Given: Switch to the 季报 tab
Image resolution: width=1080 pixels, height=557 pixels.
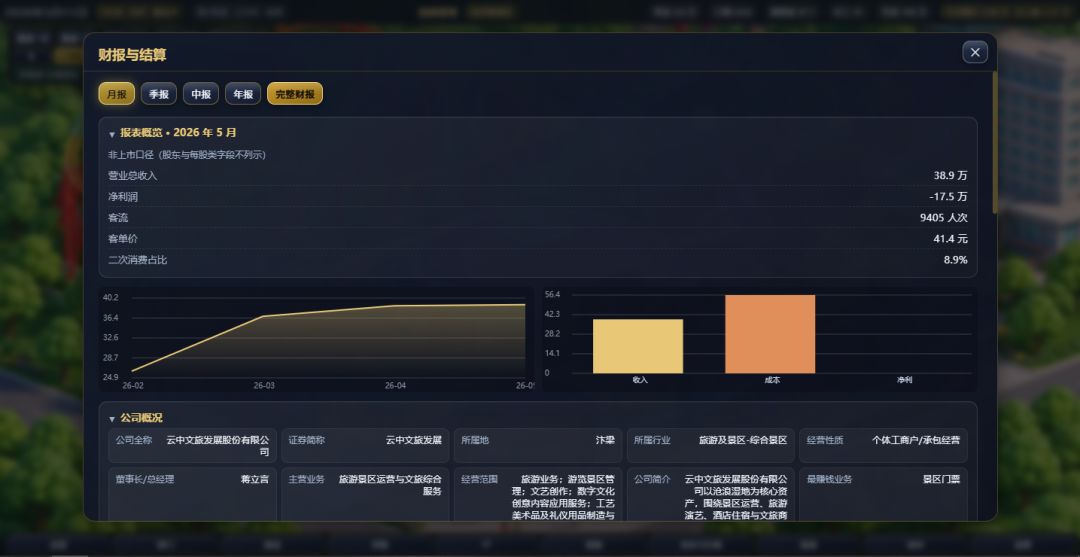Looking at the screenshot, I should tap(158, 94).
